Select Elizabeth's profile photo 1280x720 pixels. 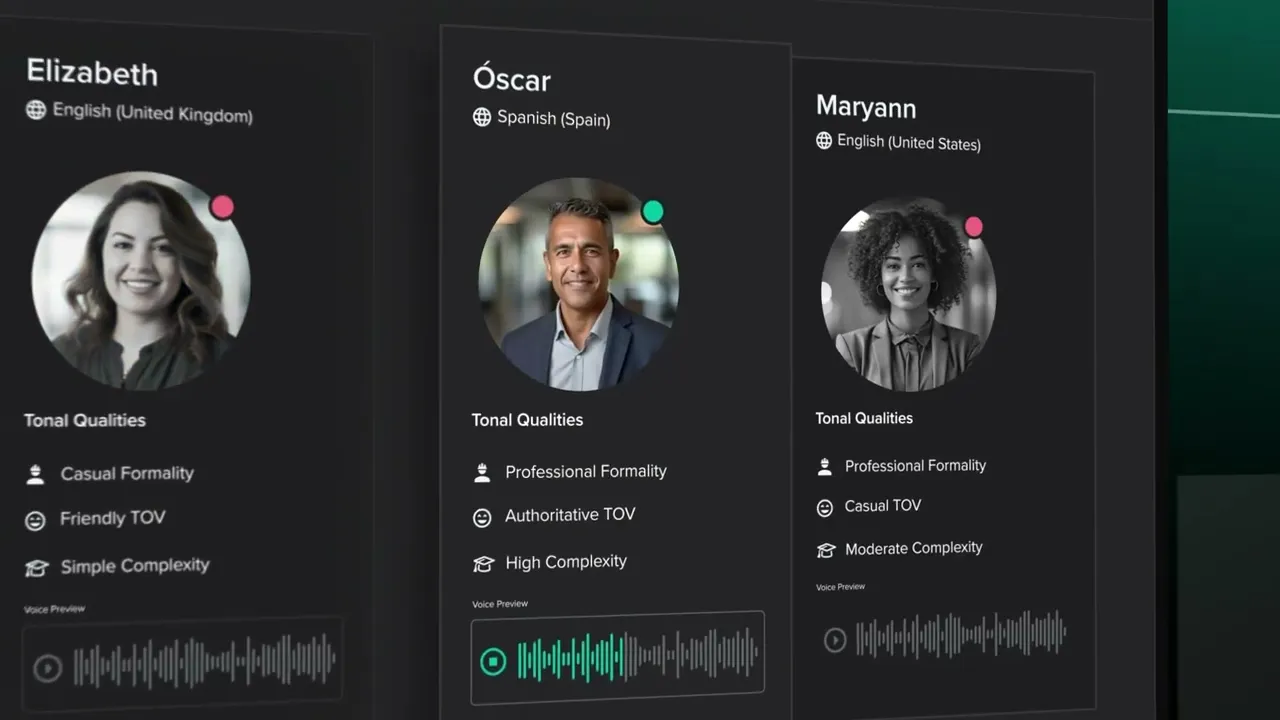coord(141,281)
